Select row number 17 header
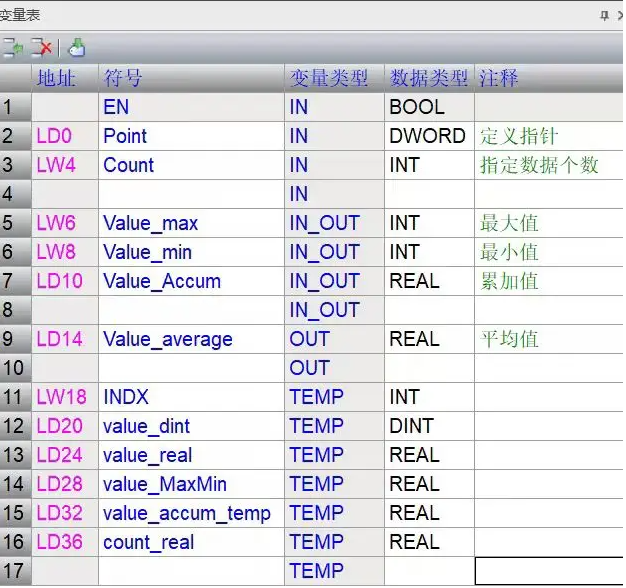Image resolution: width=626 pixels, height=588 pixels. point(16,571)
